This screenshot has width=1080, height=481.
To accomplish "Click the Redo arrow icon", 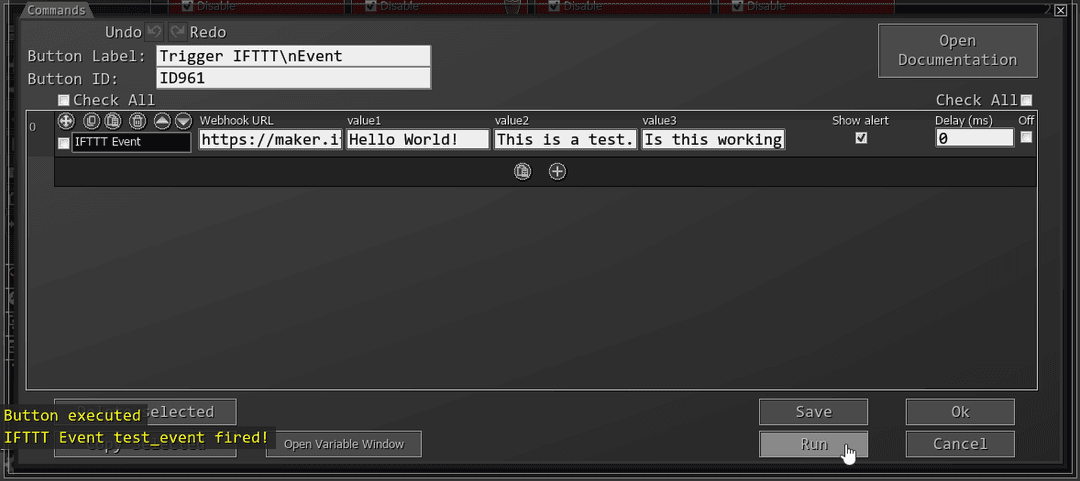I will [178, 32].
